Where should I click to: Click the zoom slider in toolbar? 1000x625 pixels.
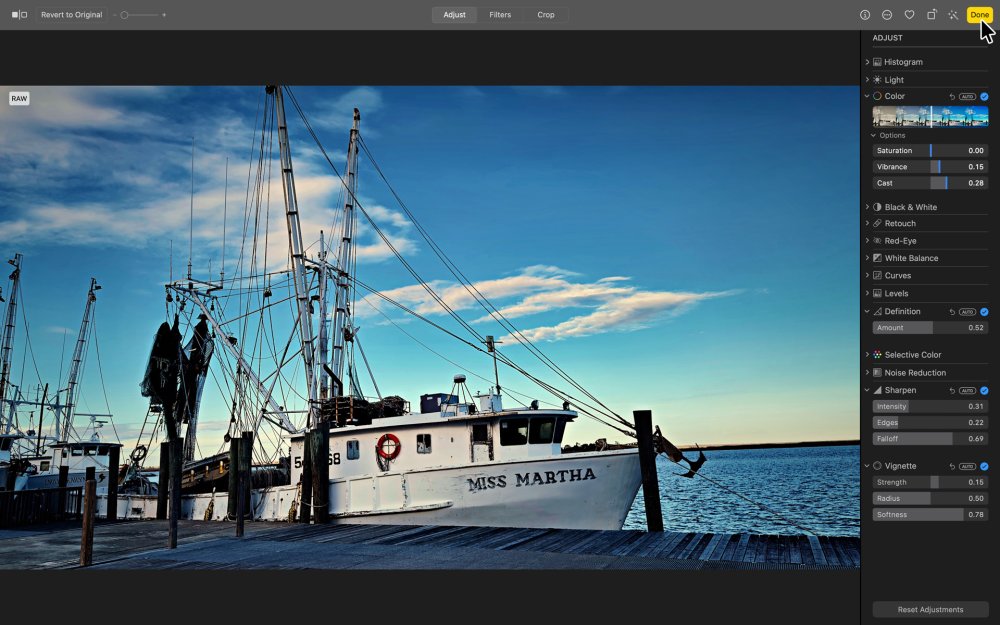tap(140, 15)
